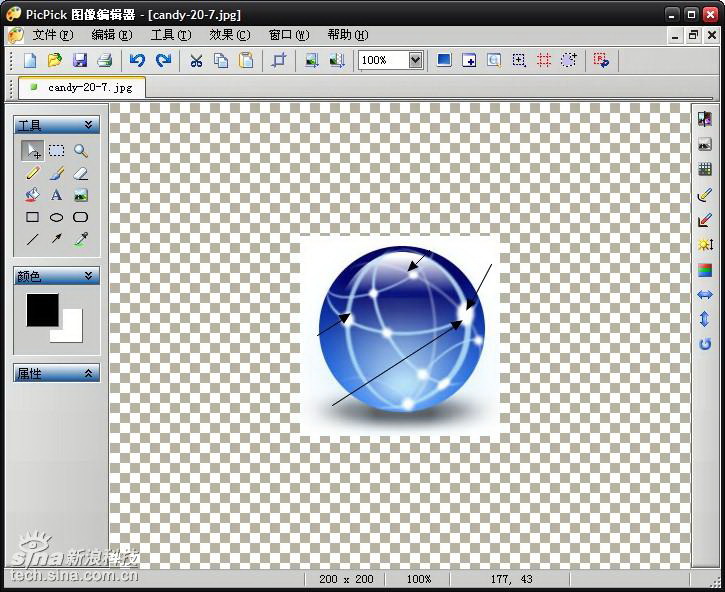Viewport: 725px width, 592px height.
Task: Select the rectangular marquee tool
Action: (56, 151)
